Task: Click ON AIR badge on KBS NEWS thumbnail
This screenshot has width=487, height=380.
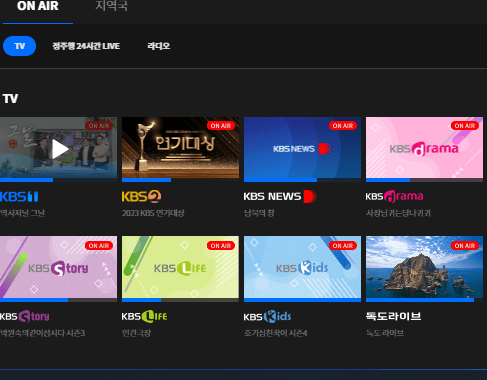Action: pyautogui.click(x=343, y=126)
